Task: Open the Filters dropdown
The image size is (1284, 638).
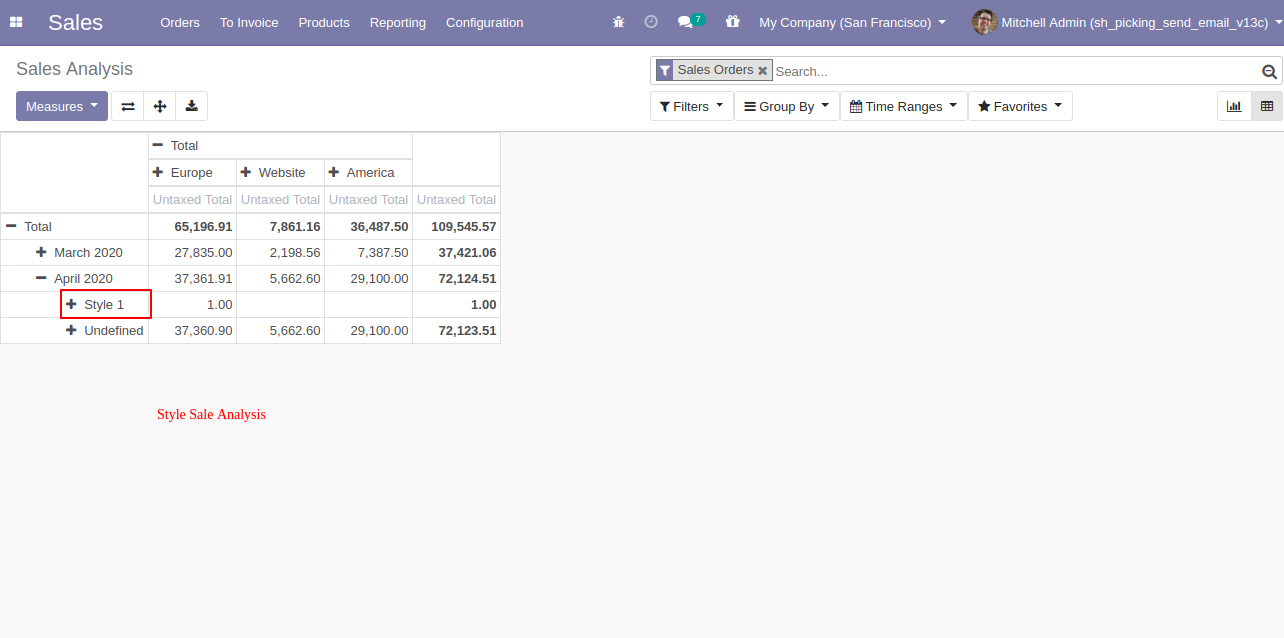Action: [691, 106]
